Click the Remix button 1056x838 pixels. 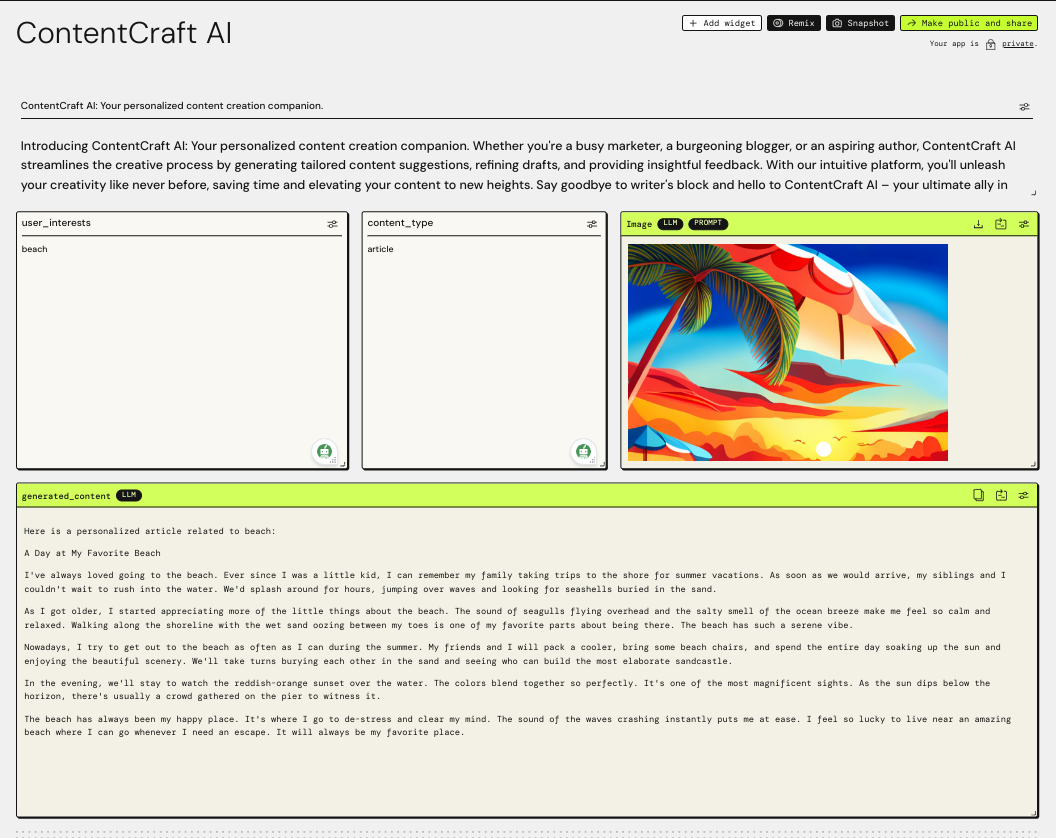(x=793, y=23)
